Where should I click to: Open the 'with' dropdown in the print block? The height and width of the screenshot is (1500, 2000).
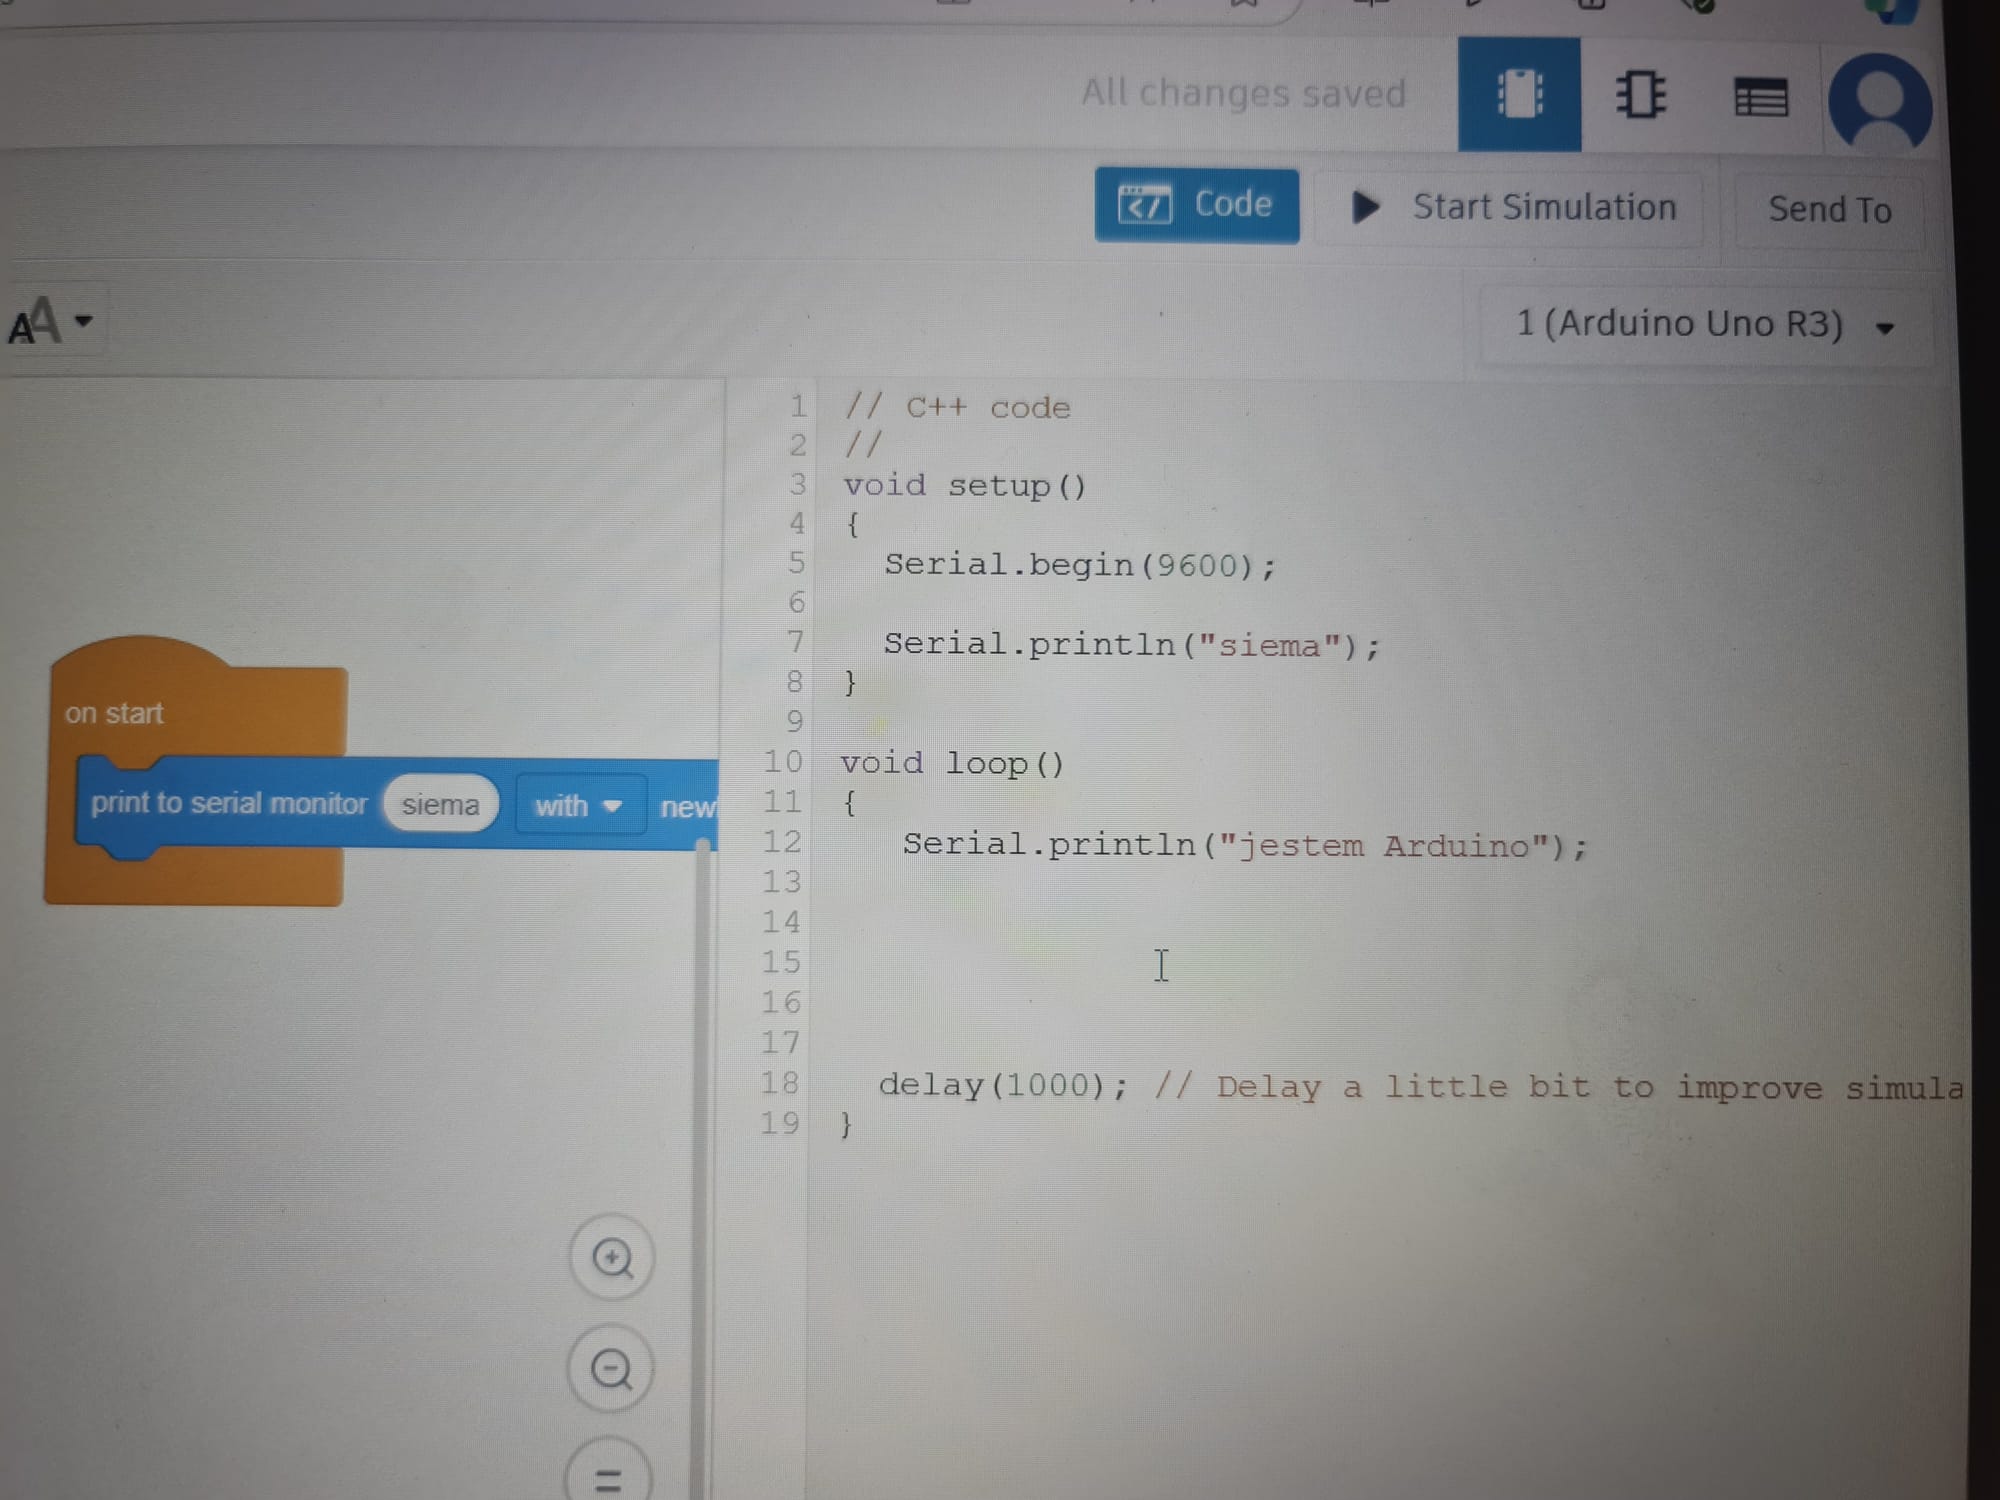[x=579, y=806]
